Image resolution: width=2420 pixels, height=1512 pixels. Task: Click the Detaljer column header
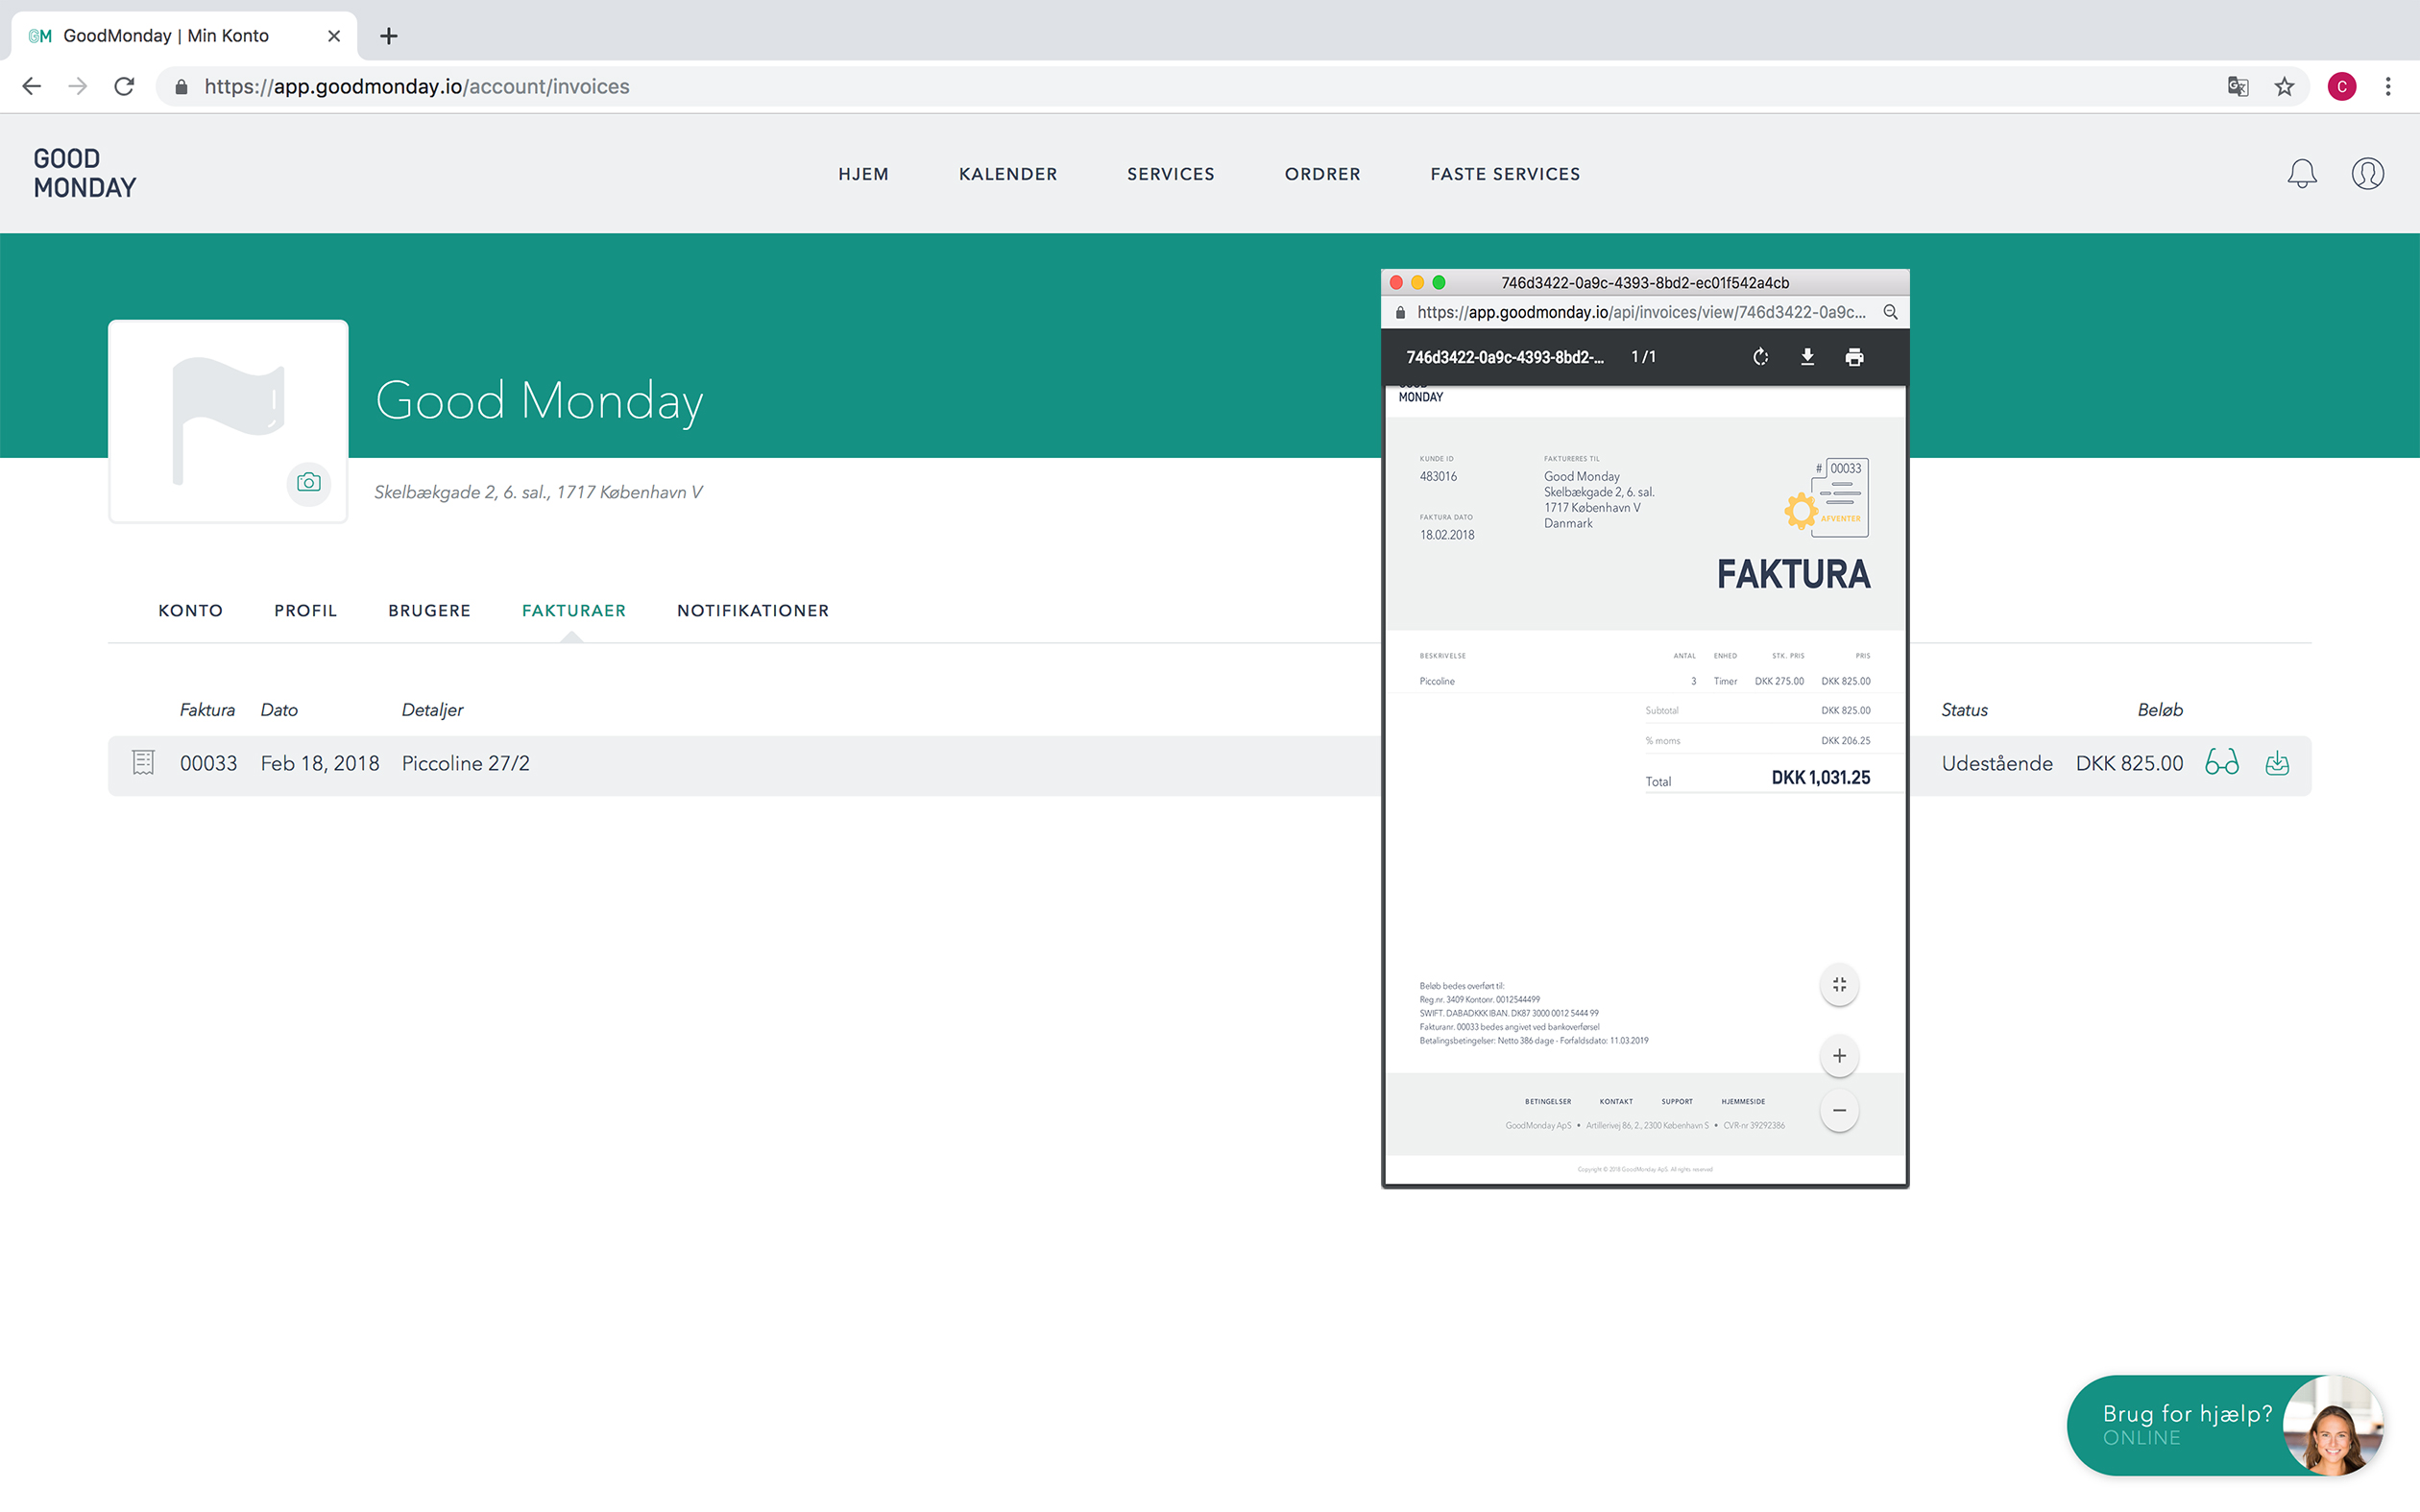(x=432, y=710)
